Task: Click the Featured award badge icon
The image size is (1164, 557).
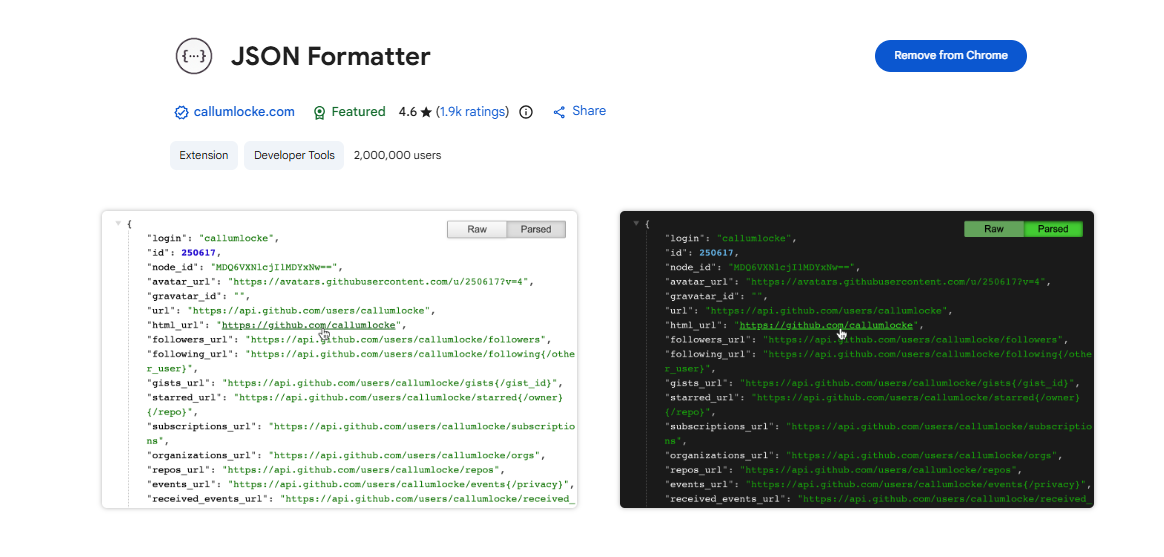Action: point(319,112)
